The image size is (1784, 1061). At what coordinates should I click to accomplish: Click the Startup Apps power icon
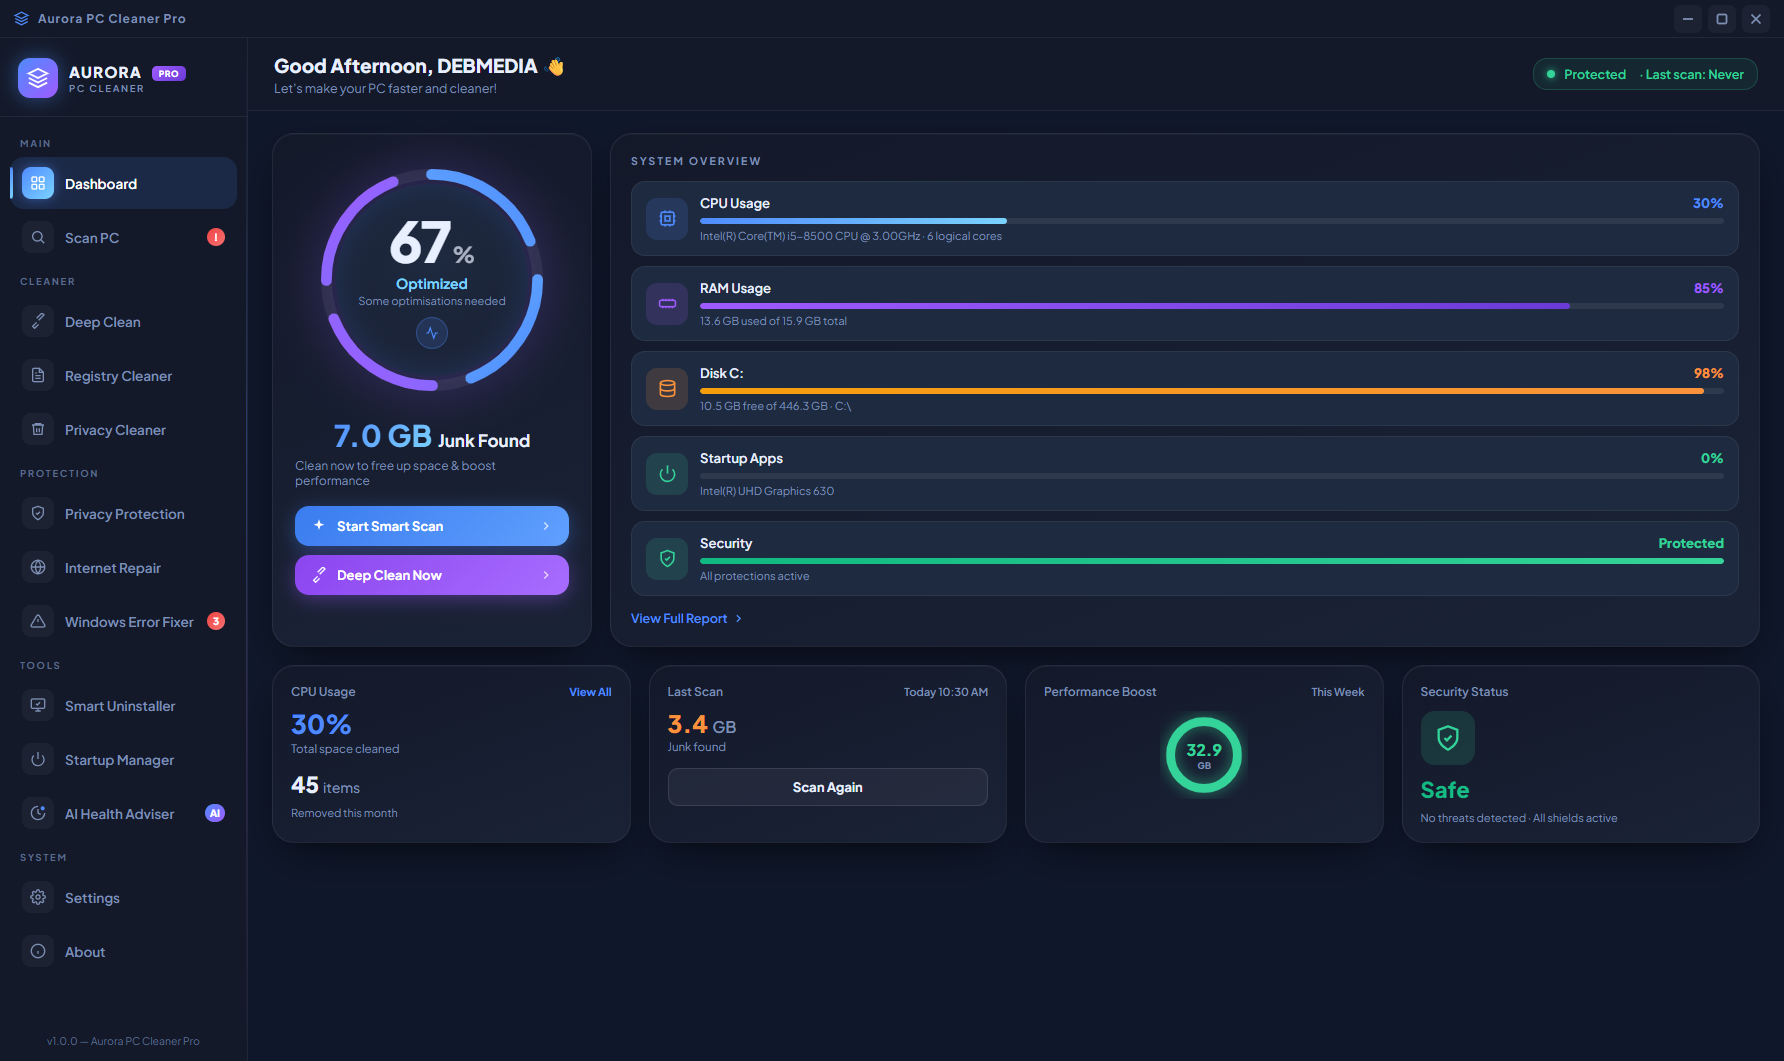pos(667,474)
